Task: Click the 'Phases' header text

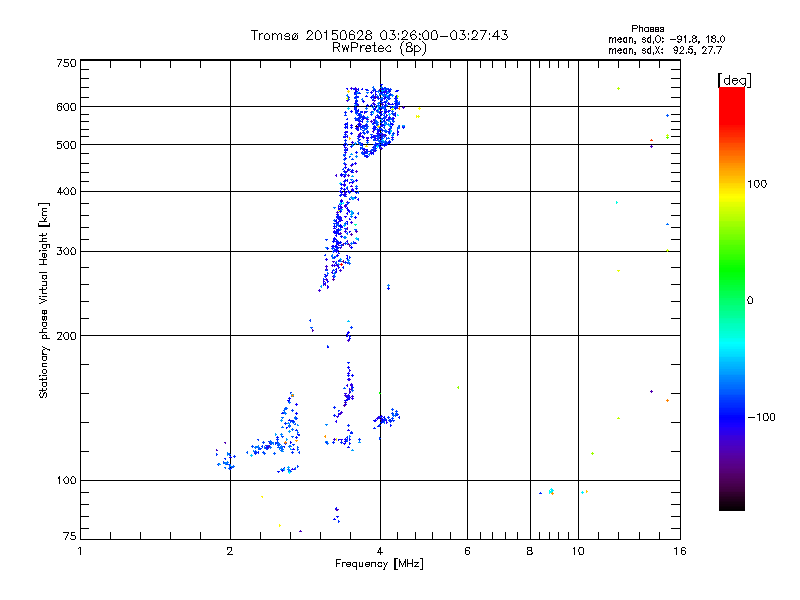Action: [x=647, y=29]
